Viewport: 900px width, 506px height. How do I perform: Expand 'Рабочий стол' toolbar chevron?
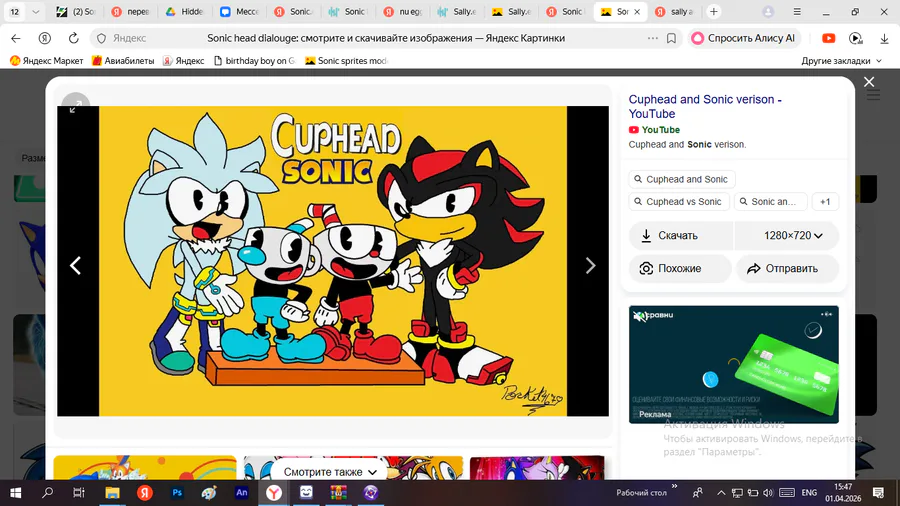[674, 486]
